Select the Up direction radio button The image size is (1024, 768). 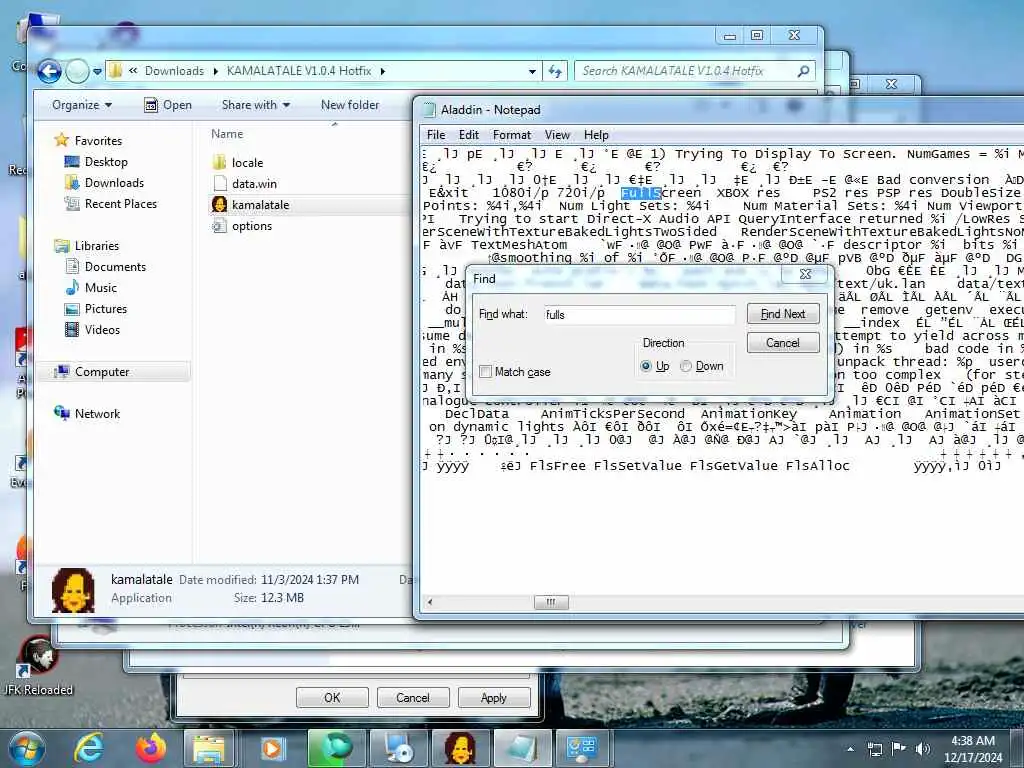point(646,366)
